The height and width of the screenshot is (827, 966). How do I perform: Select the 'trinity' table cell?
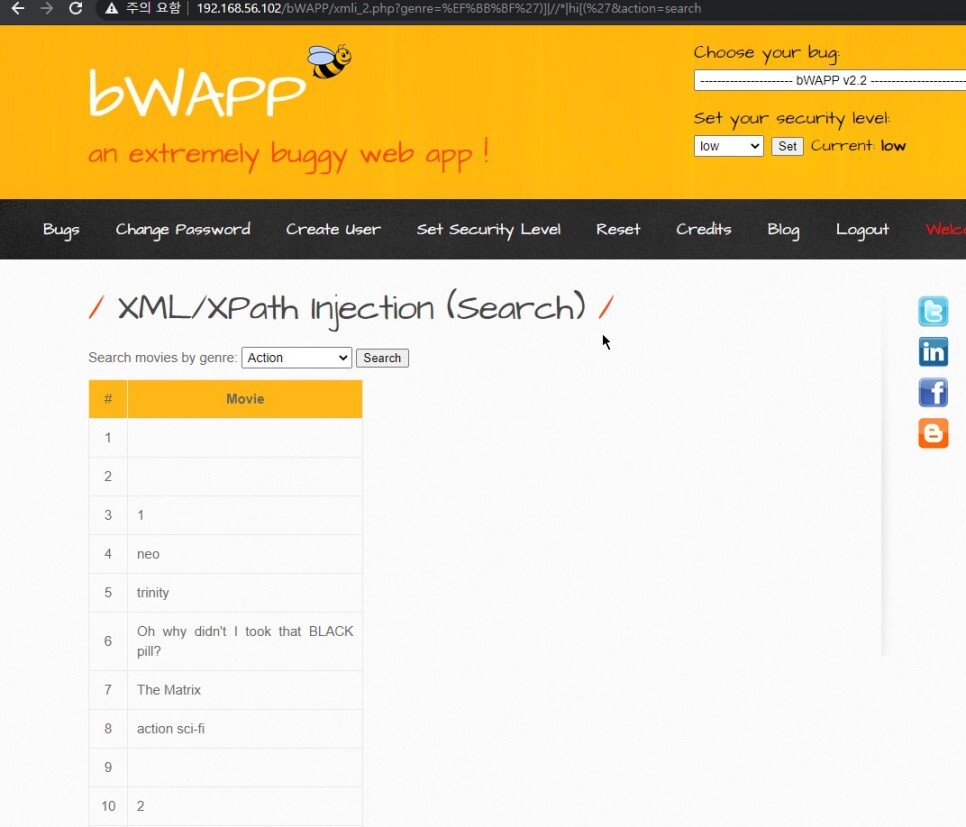pos(245,593)
